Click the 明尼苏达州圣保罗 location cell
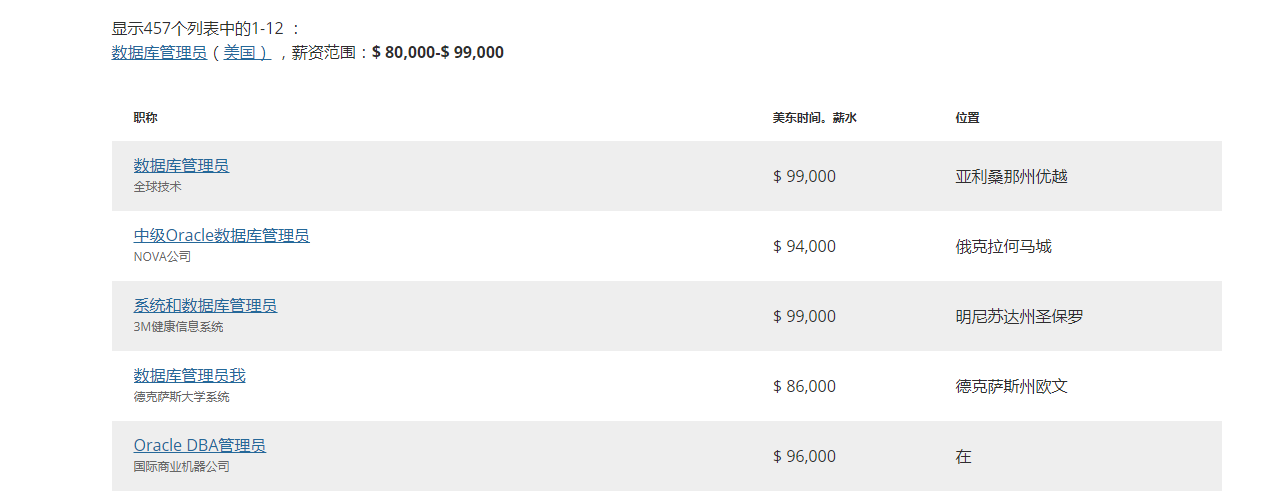Image resolution: width=1266 pixels, height=499 pixels. pos(1019,316)
